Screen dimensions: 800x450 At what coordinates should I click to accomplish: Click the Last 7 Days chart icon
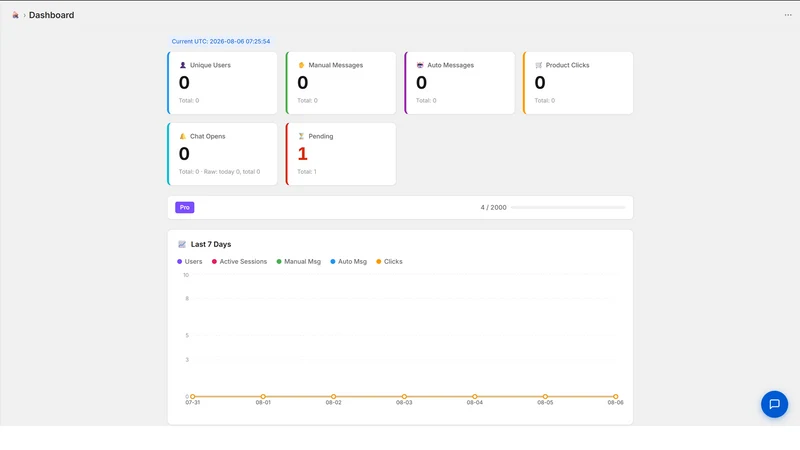click(182, 244)
